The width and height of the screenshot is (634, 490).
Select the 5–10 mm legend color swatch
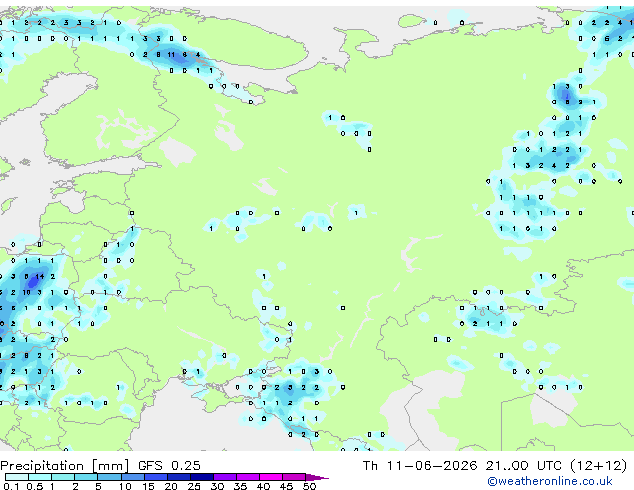pyautogui.click(x=110, y=477)
